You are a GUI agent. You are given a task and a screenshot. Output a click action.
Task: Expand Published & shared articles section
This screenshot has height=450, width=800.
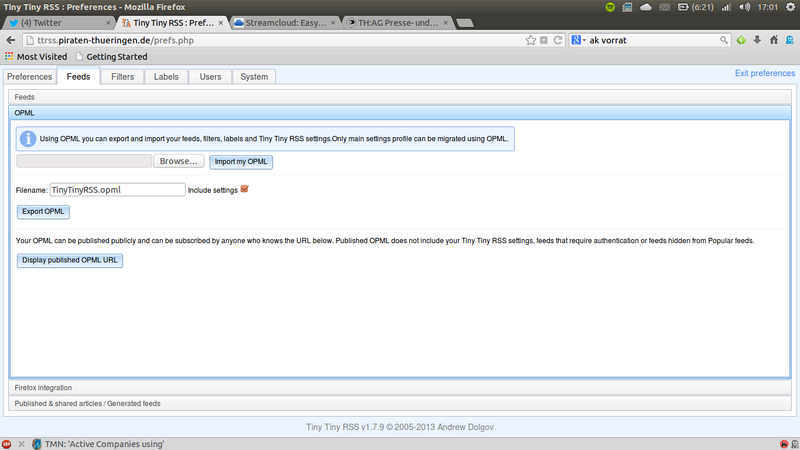pyautogui.click(x=400, y=404)
